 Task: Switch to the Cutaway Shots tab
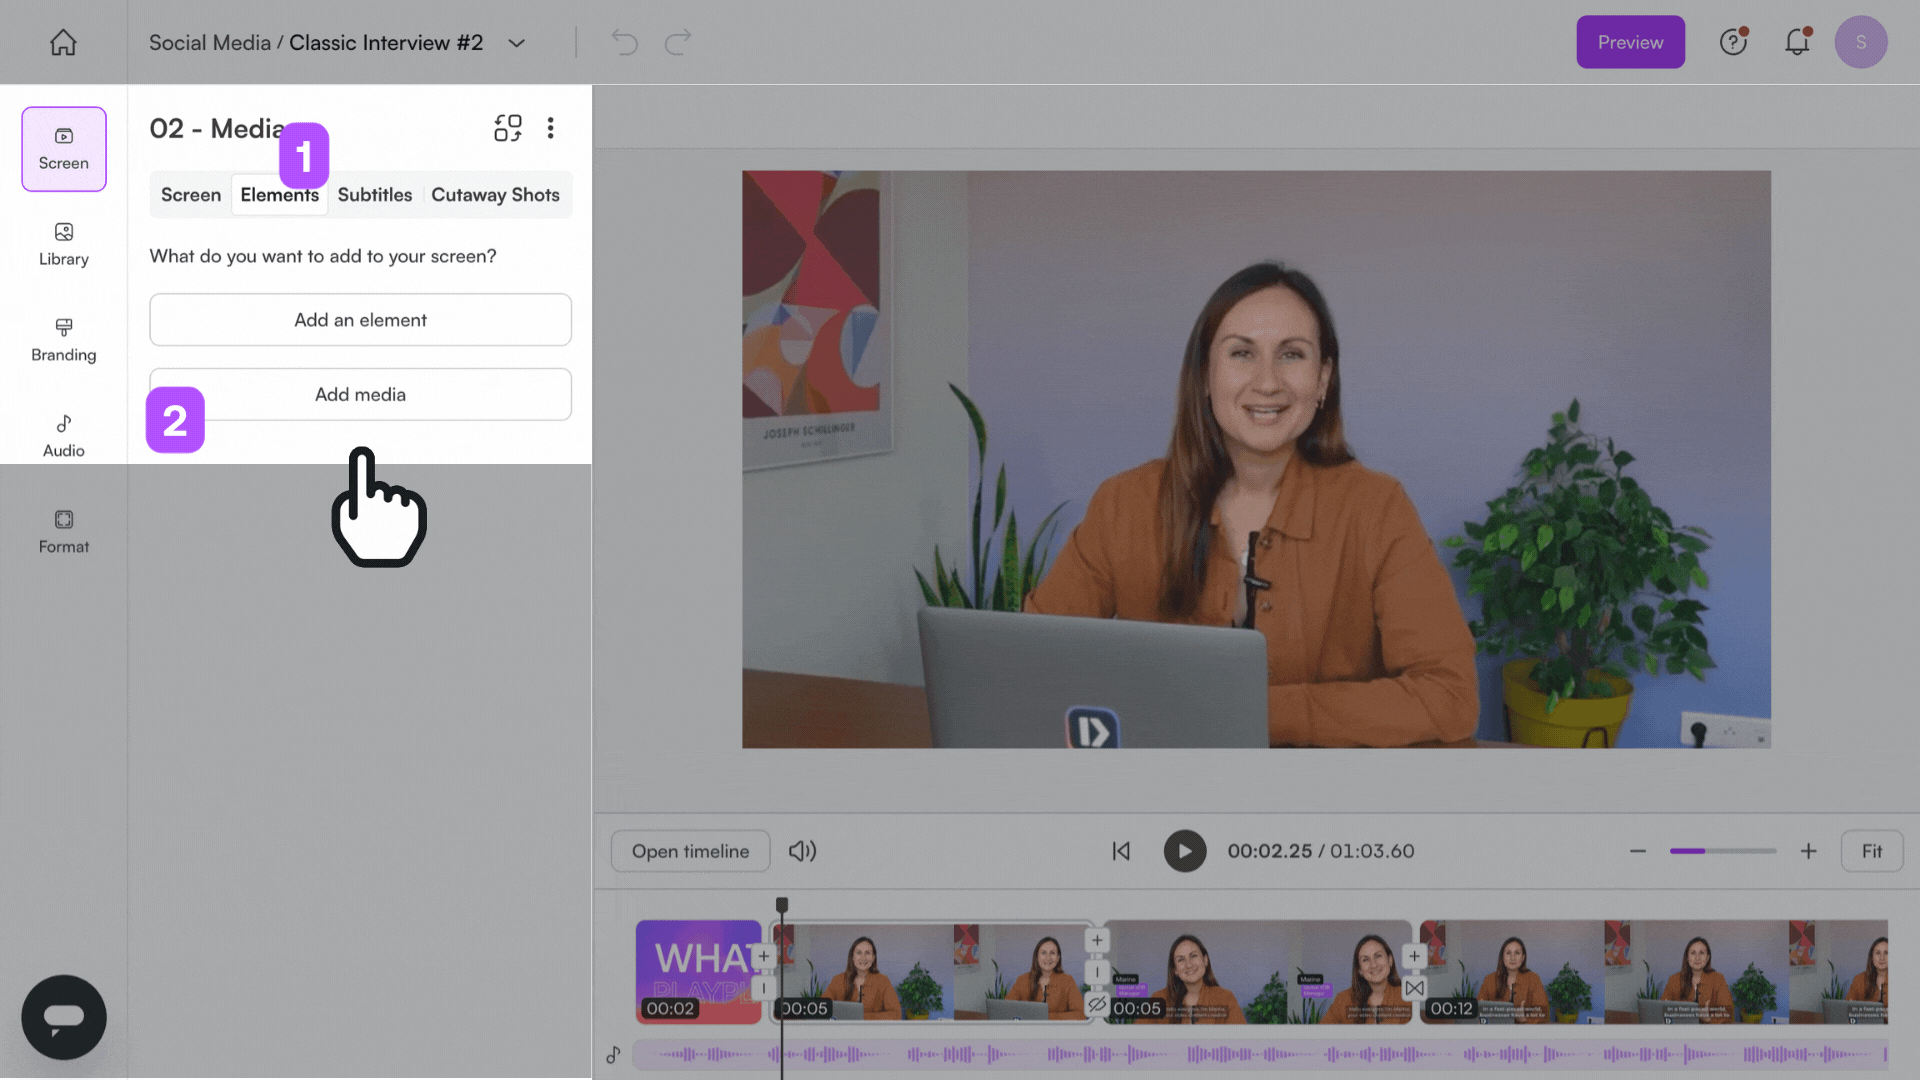point(495,195)
